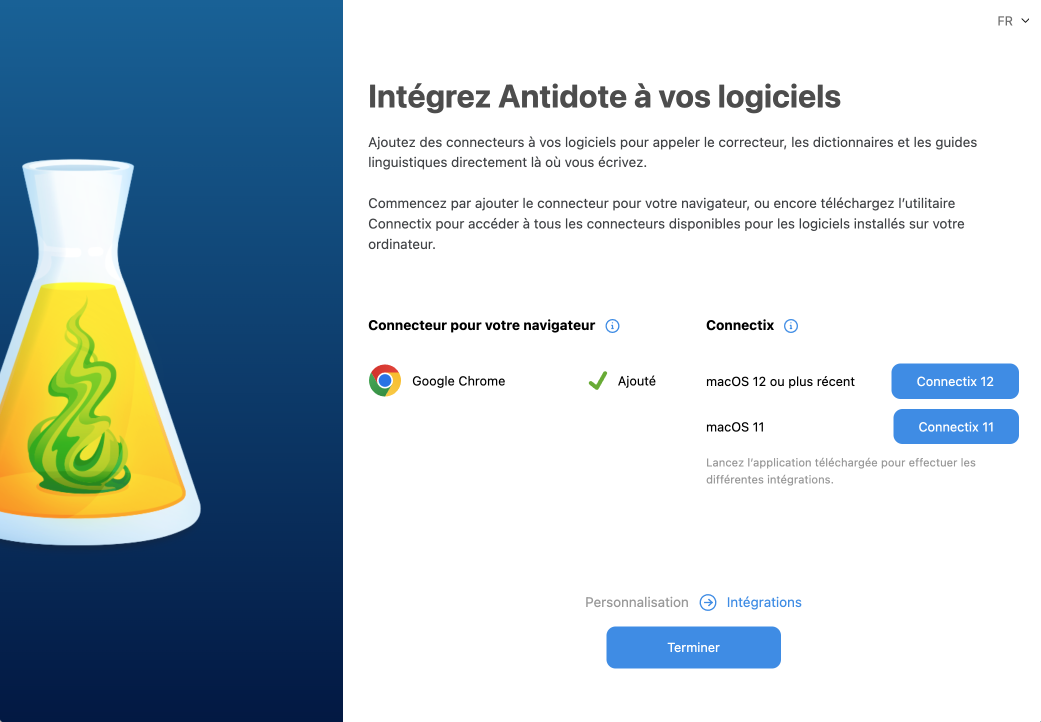The image size is (1041, 722).
Task: Open info icon beside browser connector heading
Action: click(x=612, y=326)
